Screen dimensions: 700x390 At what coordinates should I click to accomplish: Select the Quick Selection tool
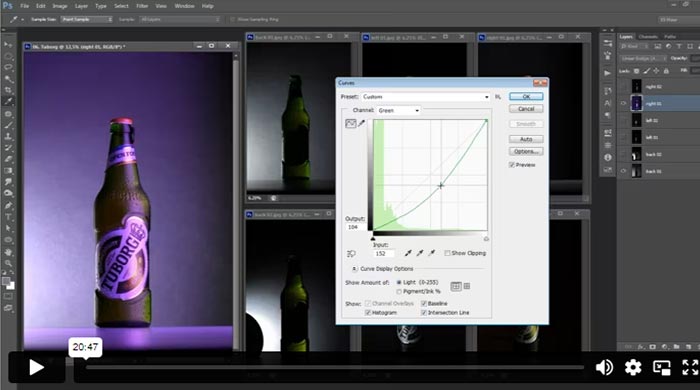[8, 79]
